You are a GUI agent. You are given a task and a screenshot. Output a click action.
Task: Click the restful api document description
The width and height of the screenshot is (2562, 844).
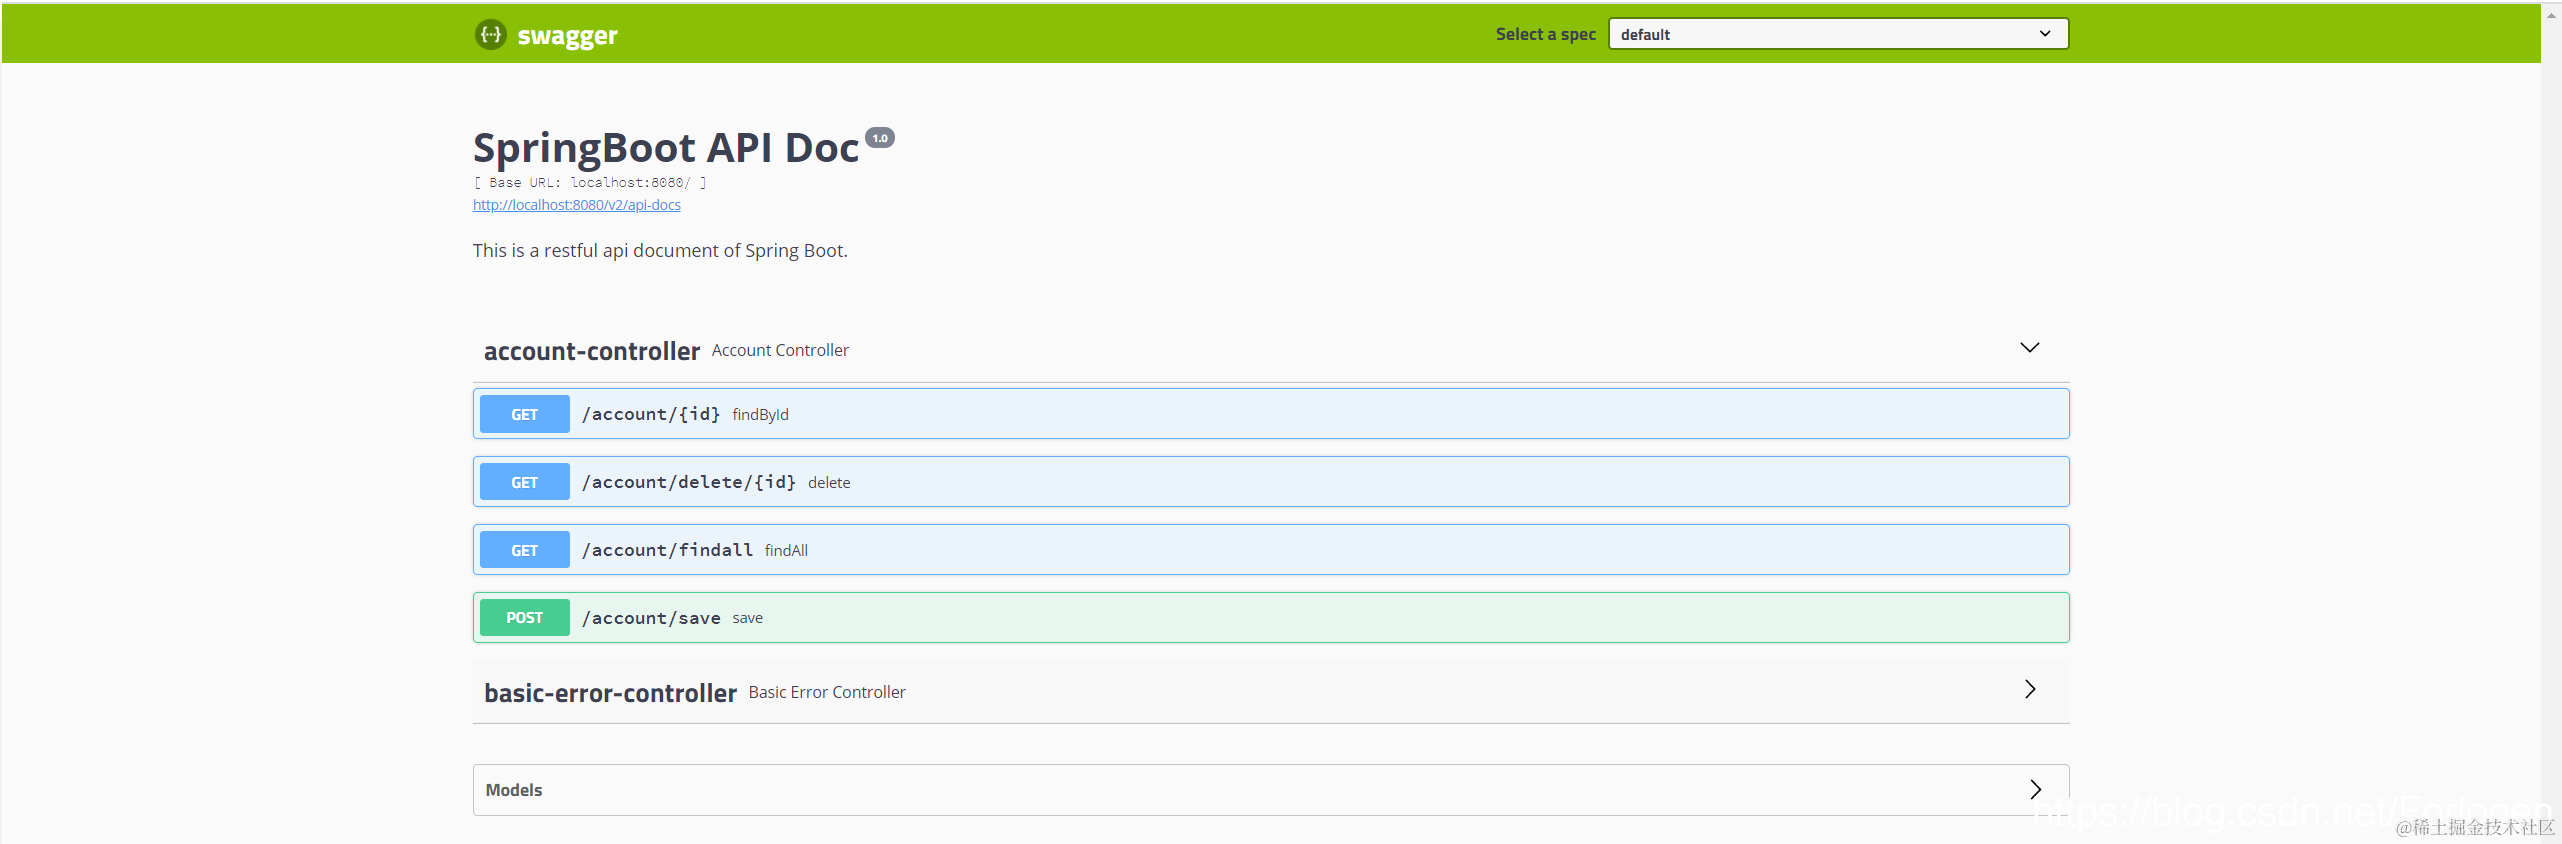660,251
